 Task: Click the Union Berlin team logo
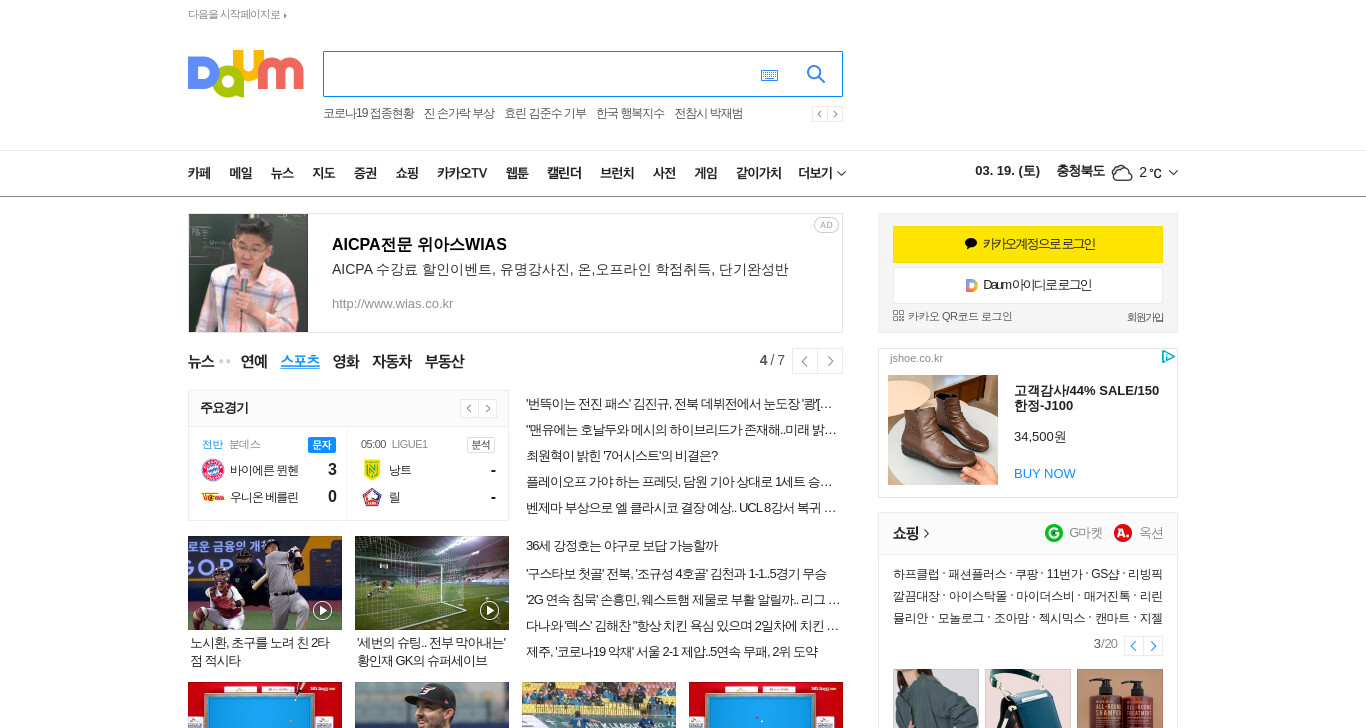coord(213,497)
